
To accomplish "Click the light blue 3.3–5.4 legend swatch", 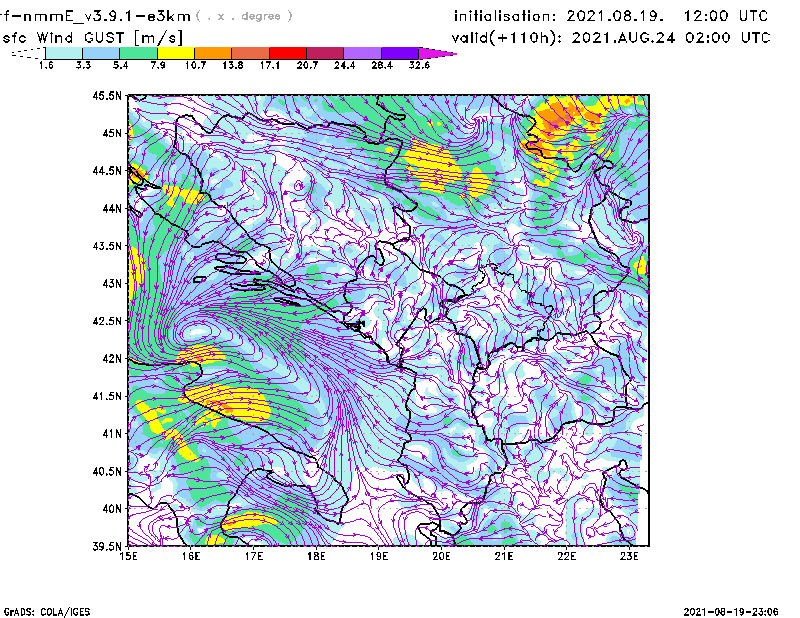I will tap(101, 53).
